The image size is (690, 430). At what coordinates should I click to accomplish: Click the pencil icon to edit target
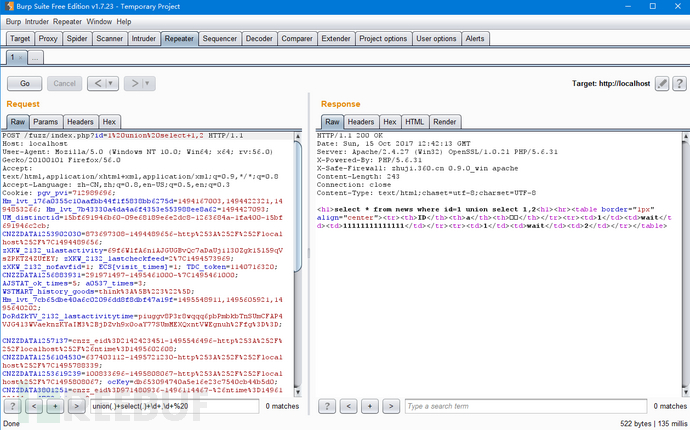(662, 83)
